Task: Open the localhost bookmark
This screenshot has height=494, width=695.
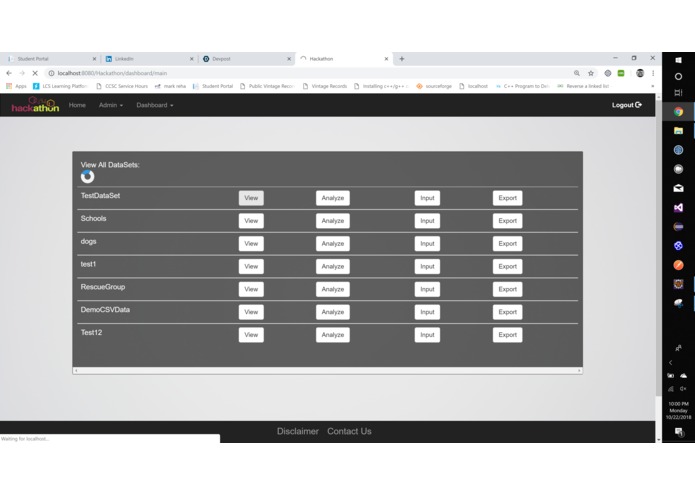Action: tap(473, 86)
